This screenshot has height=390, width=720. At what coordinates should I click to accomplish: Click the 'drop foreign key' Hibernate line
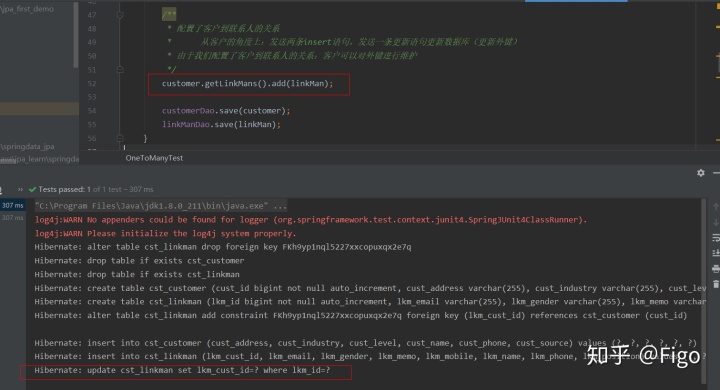click(223, 247)
